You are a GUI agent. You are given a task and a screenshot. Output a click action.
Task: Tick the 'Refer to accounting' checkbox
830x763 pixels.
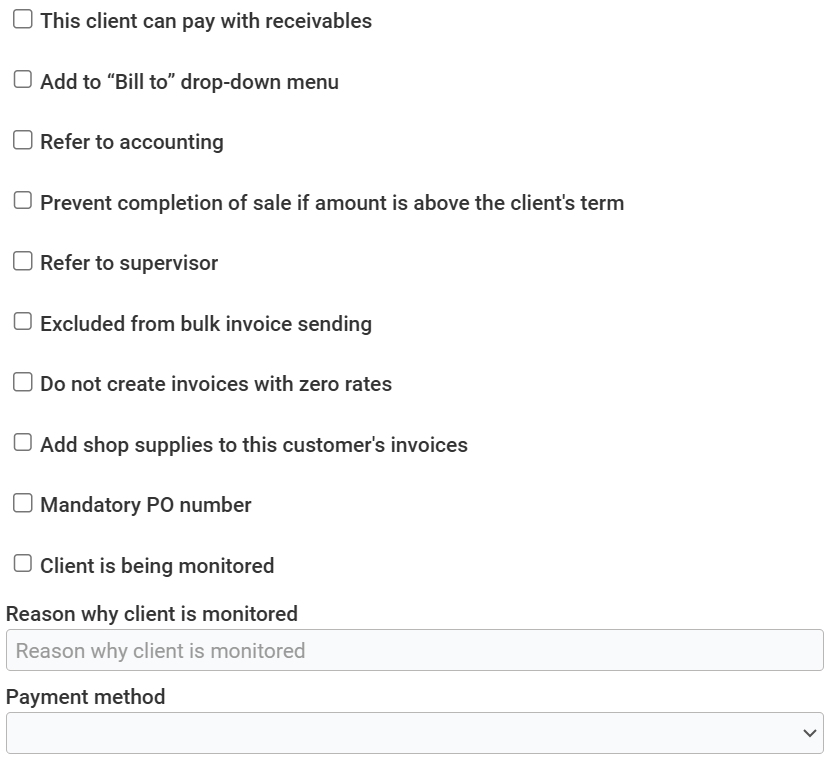(x=22, y=141)
